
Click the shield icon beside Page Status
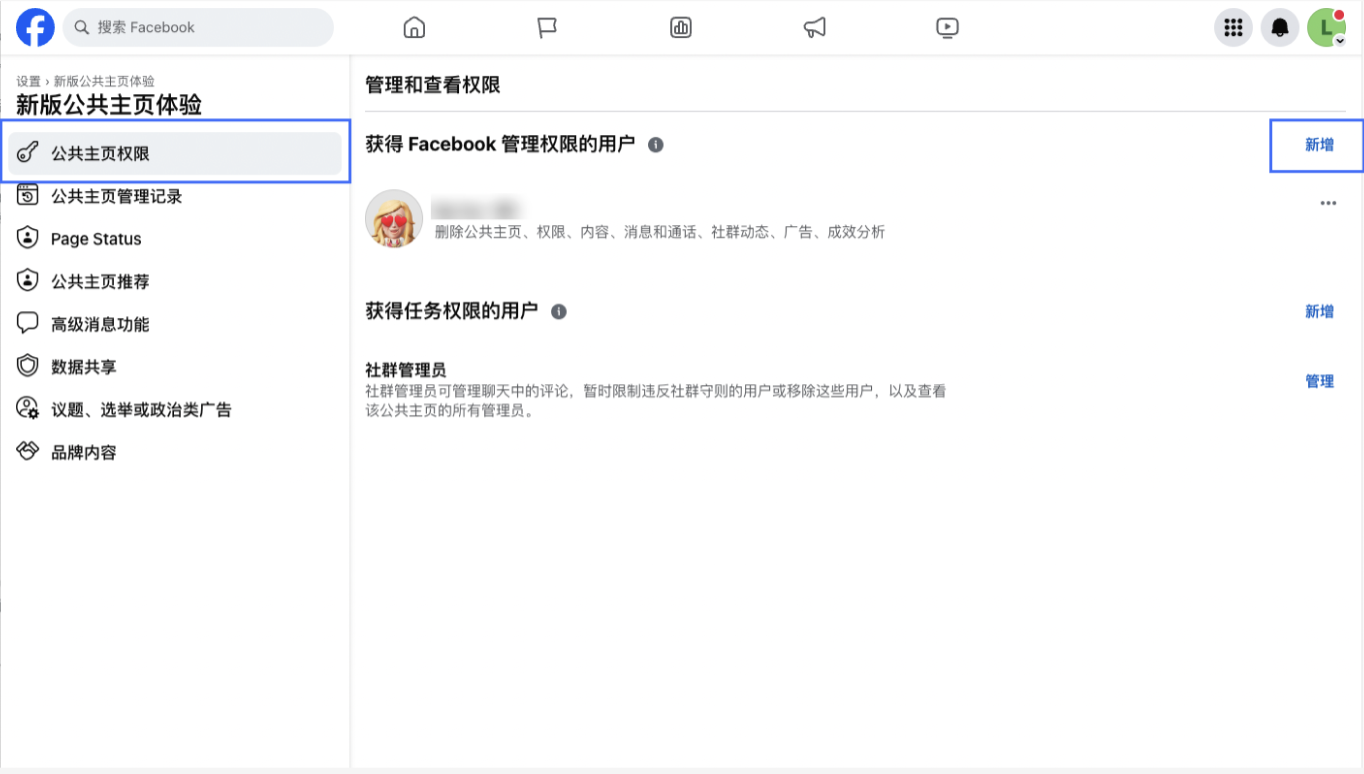coord(28,238)
